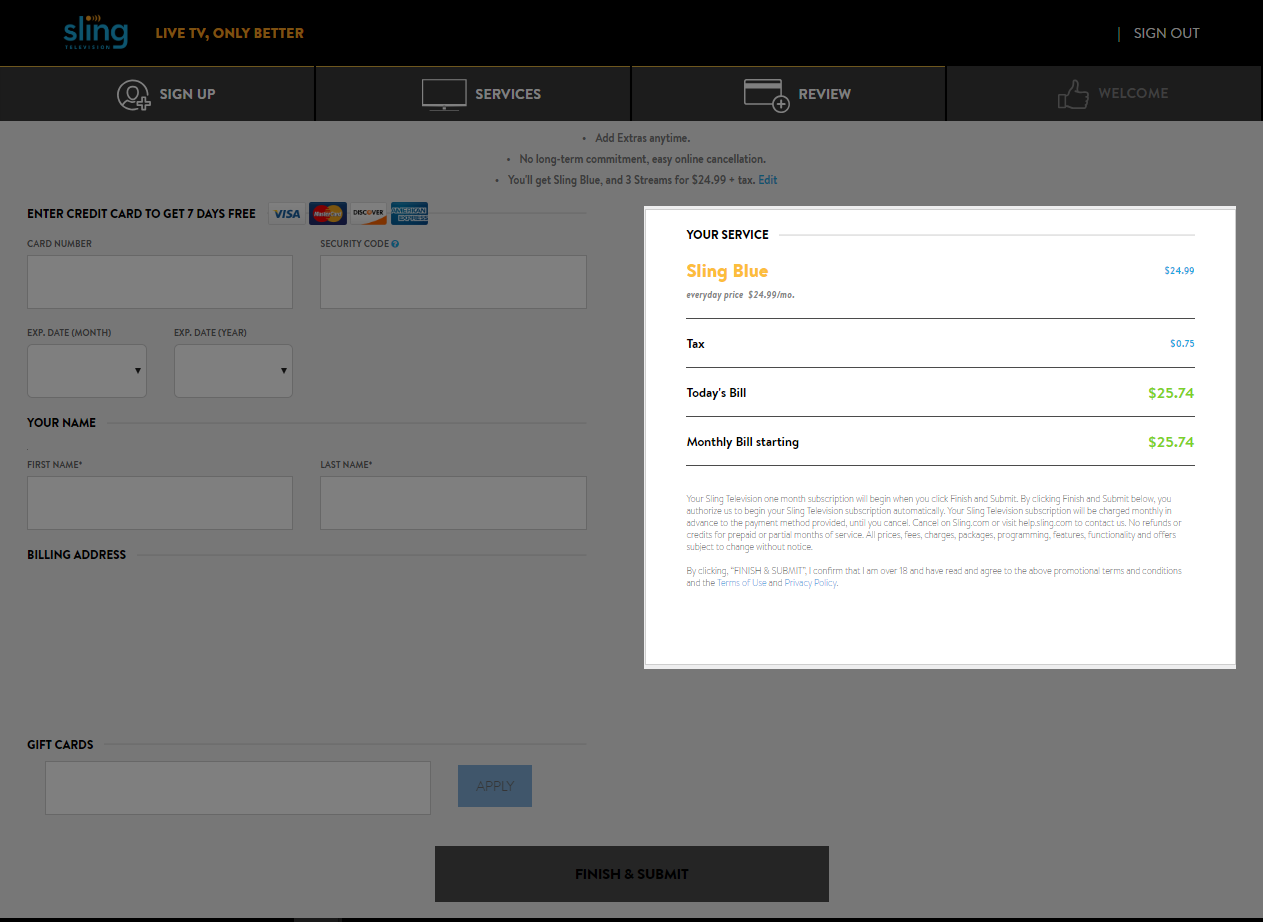
Task: Open the expiration month dropdown
Action: coord(87,371)
